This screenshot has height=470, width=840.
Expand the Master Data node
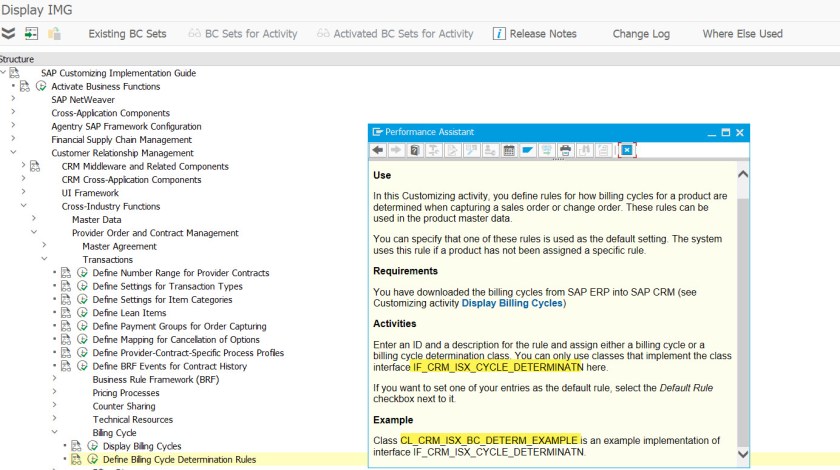[34, 219]
